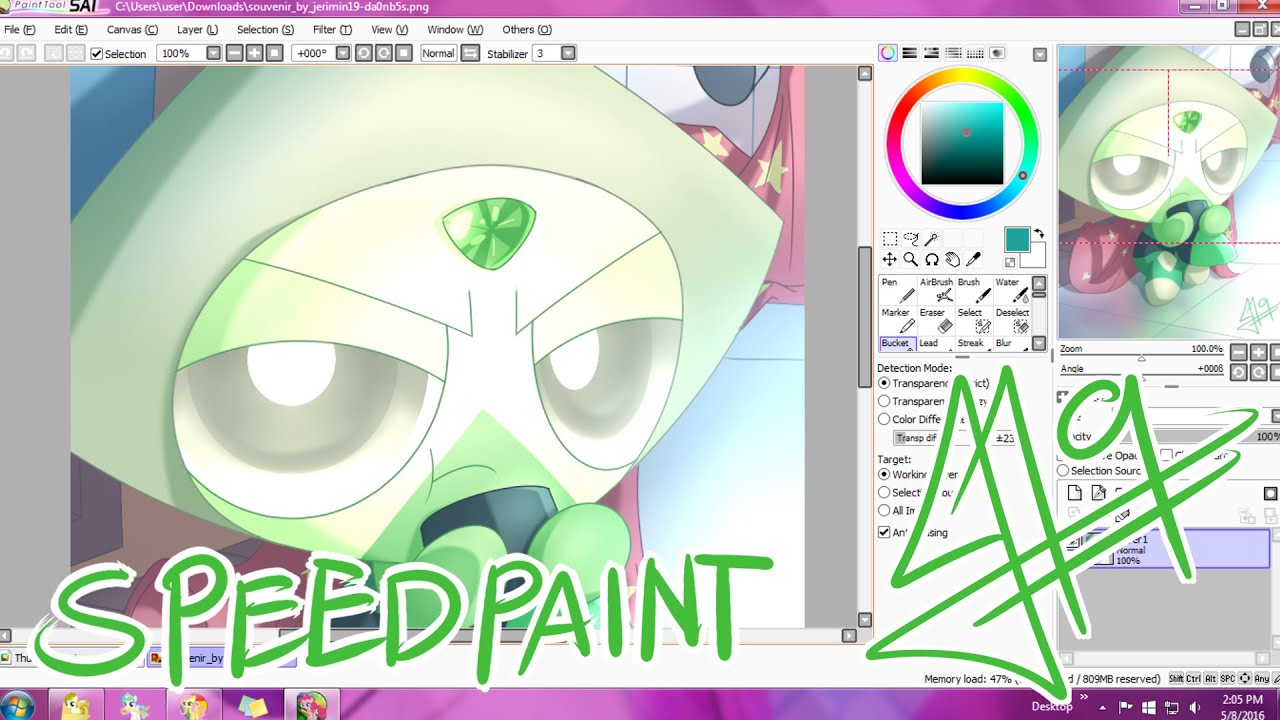Open the rotation angle dropdown
The image size is (1280, 720).
[343, 53]
